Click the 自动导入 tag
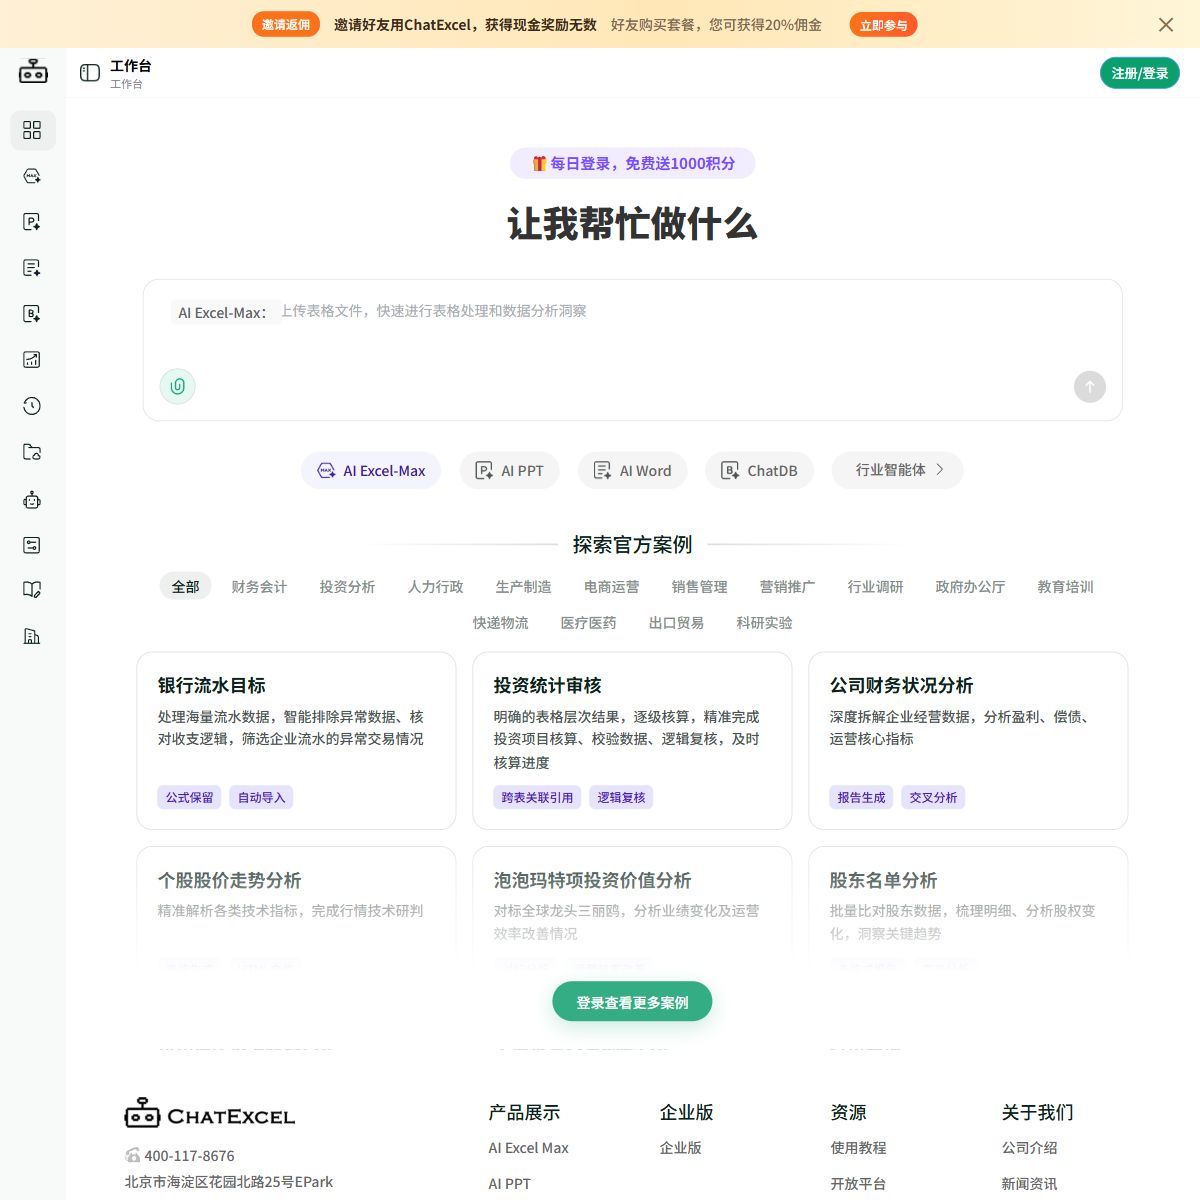Screen dimensions: 1200x1200 pyautogui.click(x=261, y=797)
